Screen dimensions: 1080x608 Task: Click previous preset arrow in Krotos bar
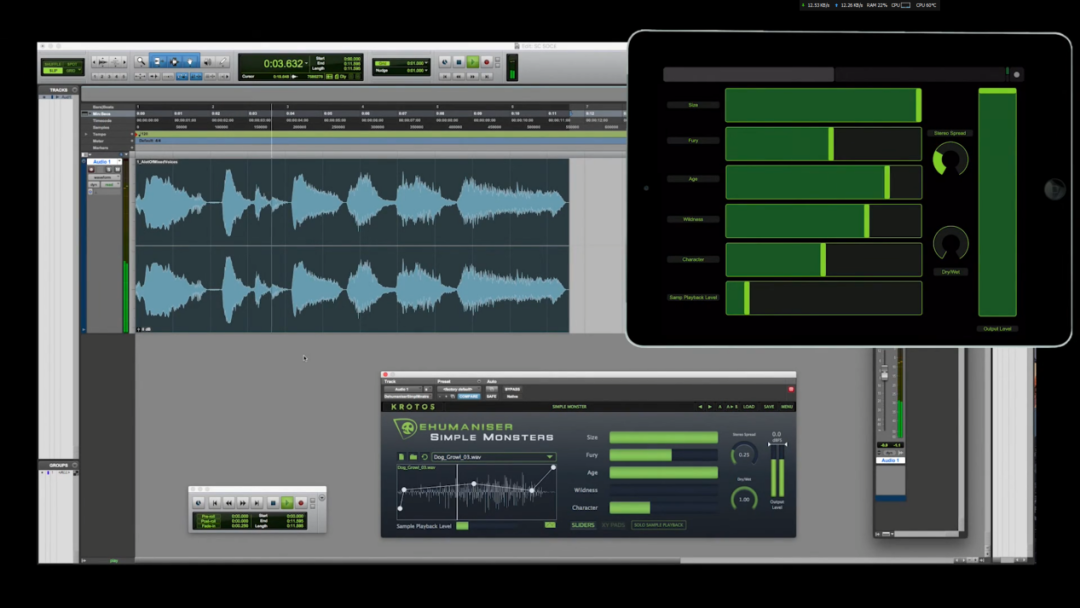pyautogui.click(x=700, y=406)
